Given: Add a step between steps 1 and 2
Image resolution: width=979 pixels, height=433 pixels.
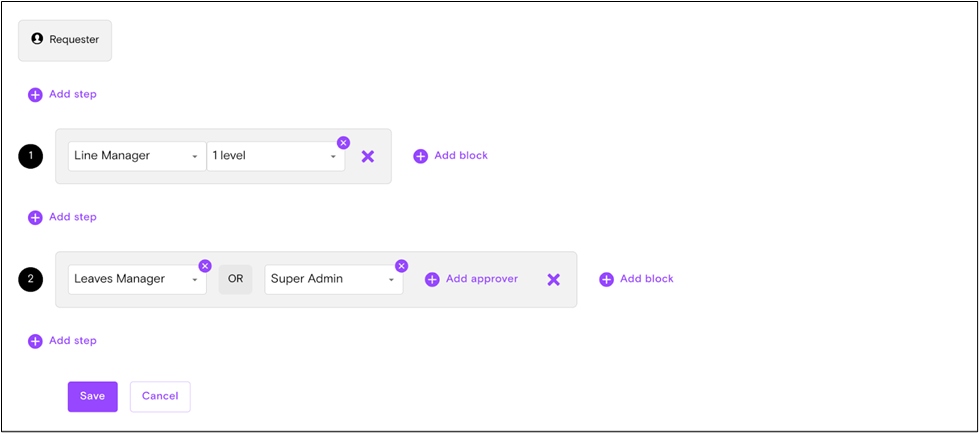Looking at the screenshot, I should (x=63, y=217).
